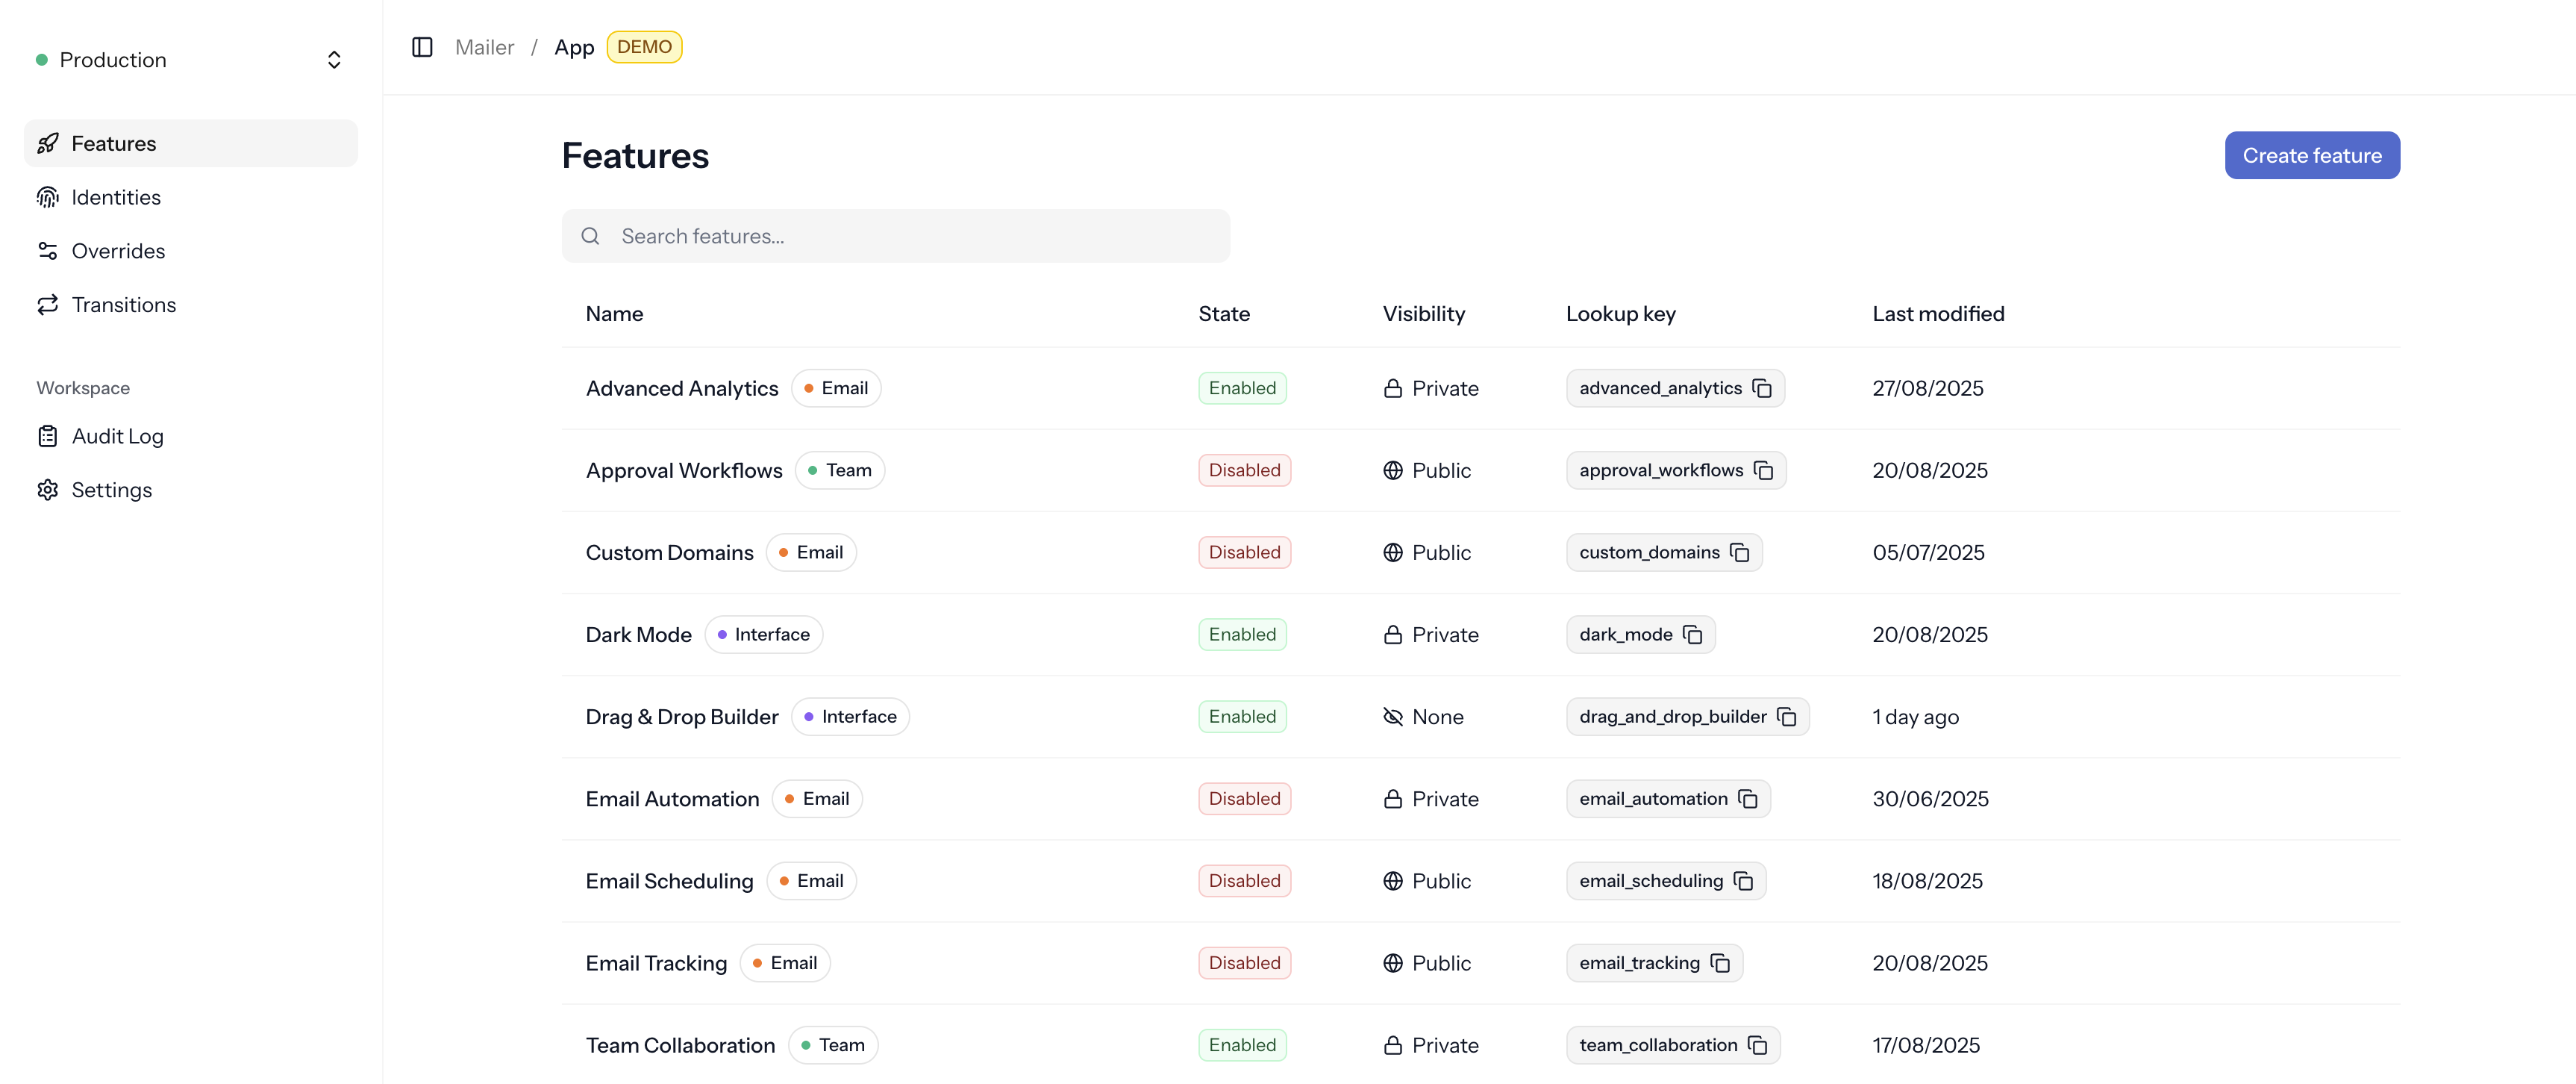This screenshot has width=2576, height=1084.
Task: Click the Transitions arrows icon
Action: click(x=47, y=305)
